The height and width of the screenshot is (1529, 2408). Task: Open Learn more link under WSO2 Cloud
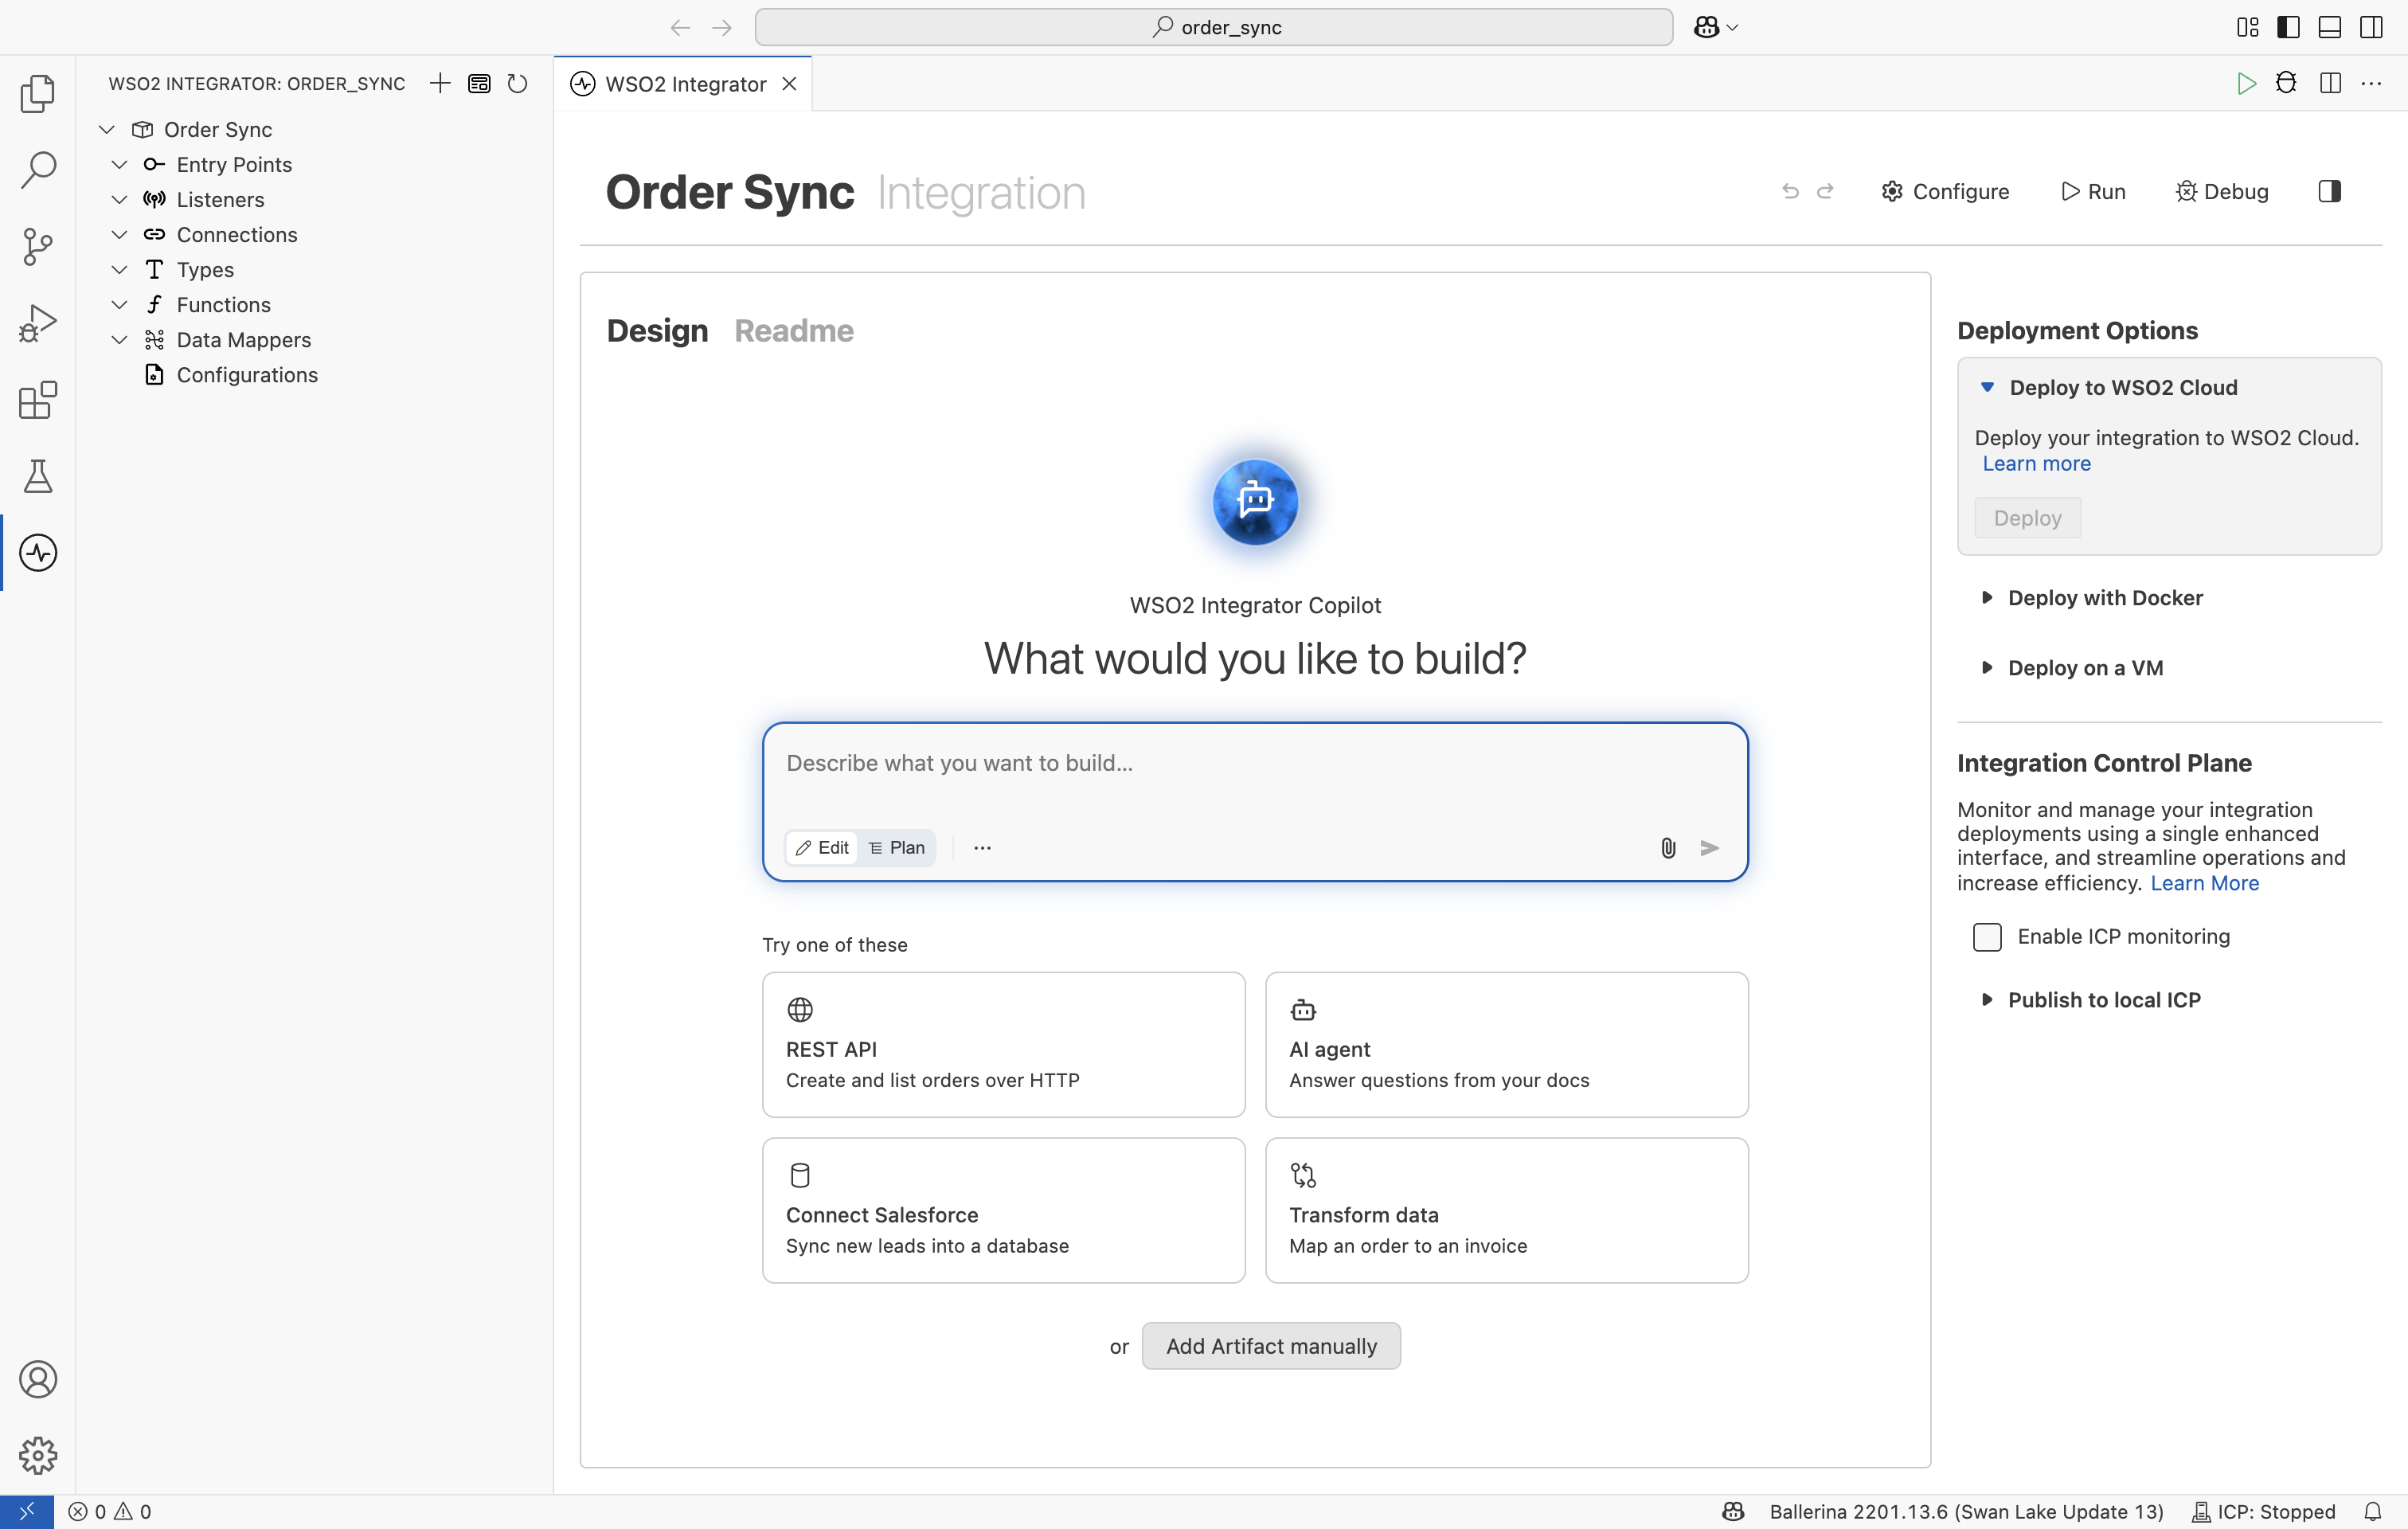click(x=2036, y=463)
